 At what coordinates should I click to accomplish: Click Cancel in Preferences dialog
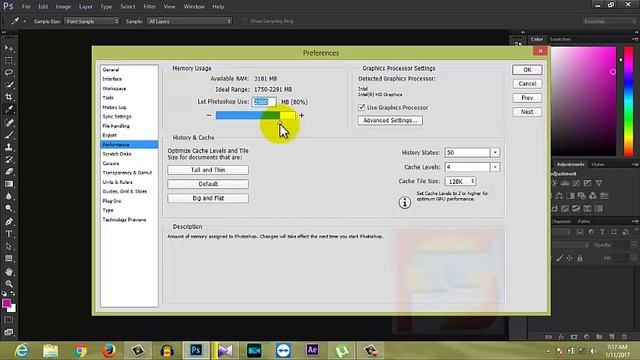(x=527, y=84)
